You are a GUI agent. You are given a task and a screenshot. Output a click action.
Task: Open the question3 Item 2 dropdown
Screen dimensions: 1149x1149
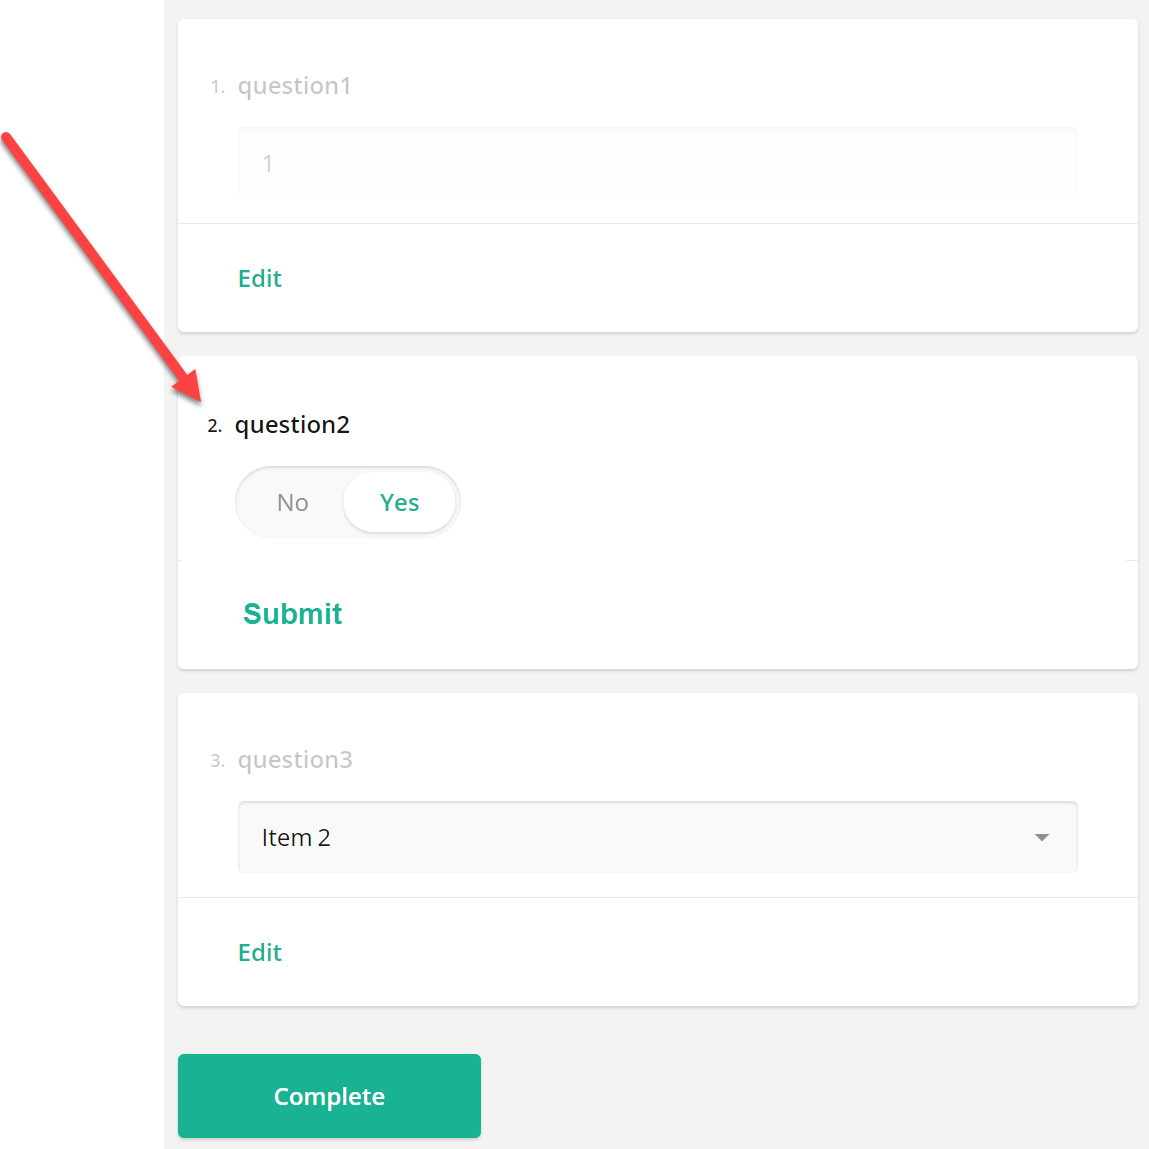tap(657, 837)
